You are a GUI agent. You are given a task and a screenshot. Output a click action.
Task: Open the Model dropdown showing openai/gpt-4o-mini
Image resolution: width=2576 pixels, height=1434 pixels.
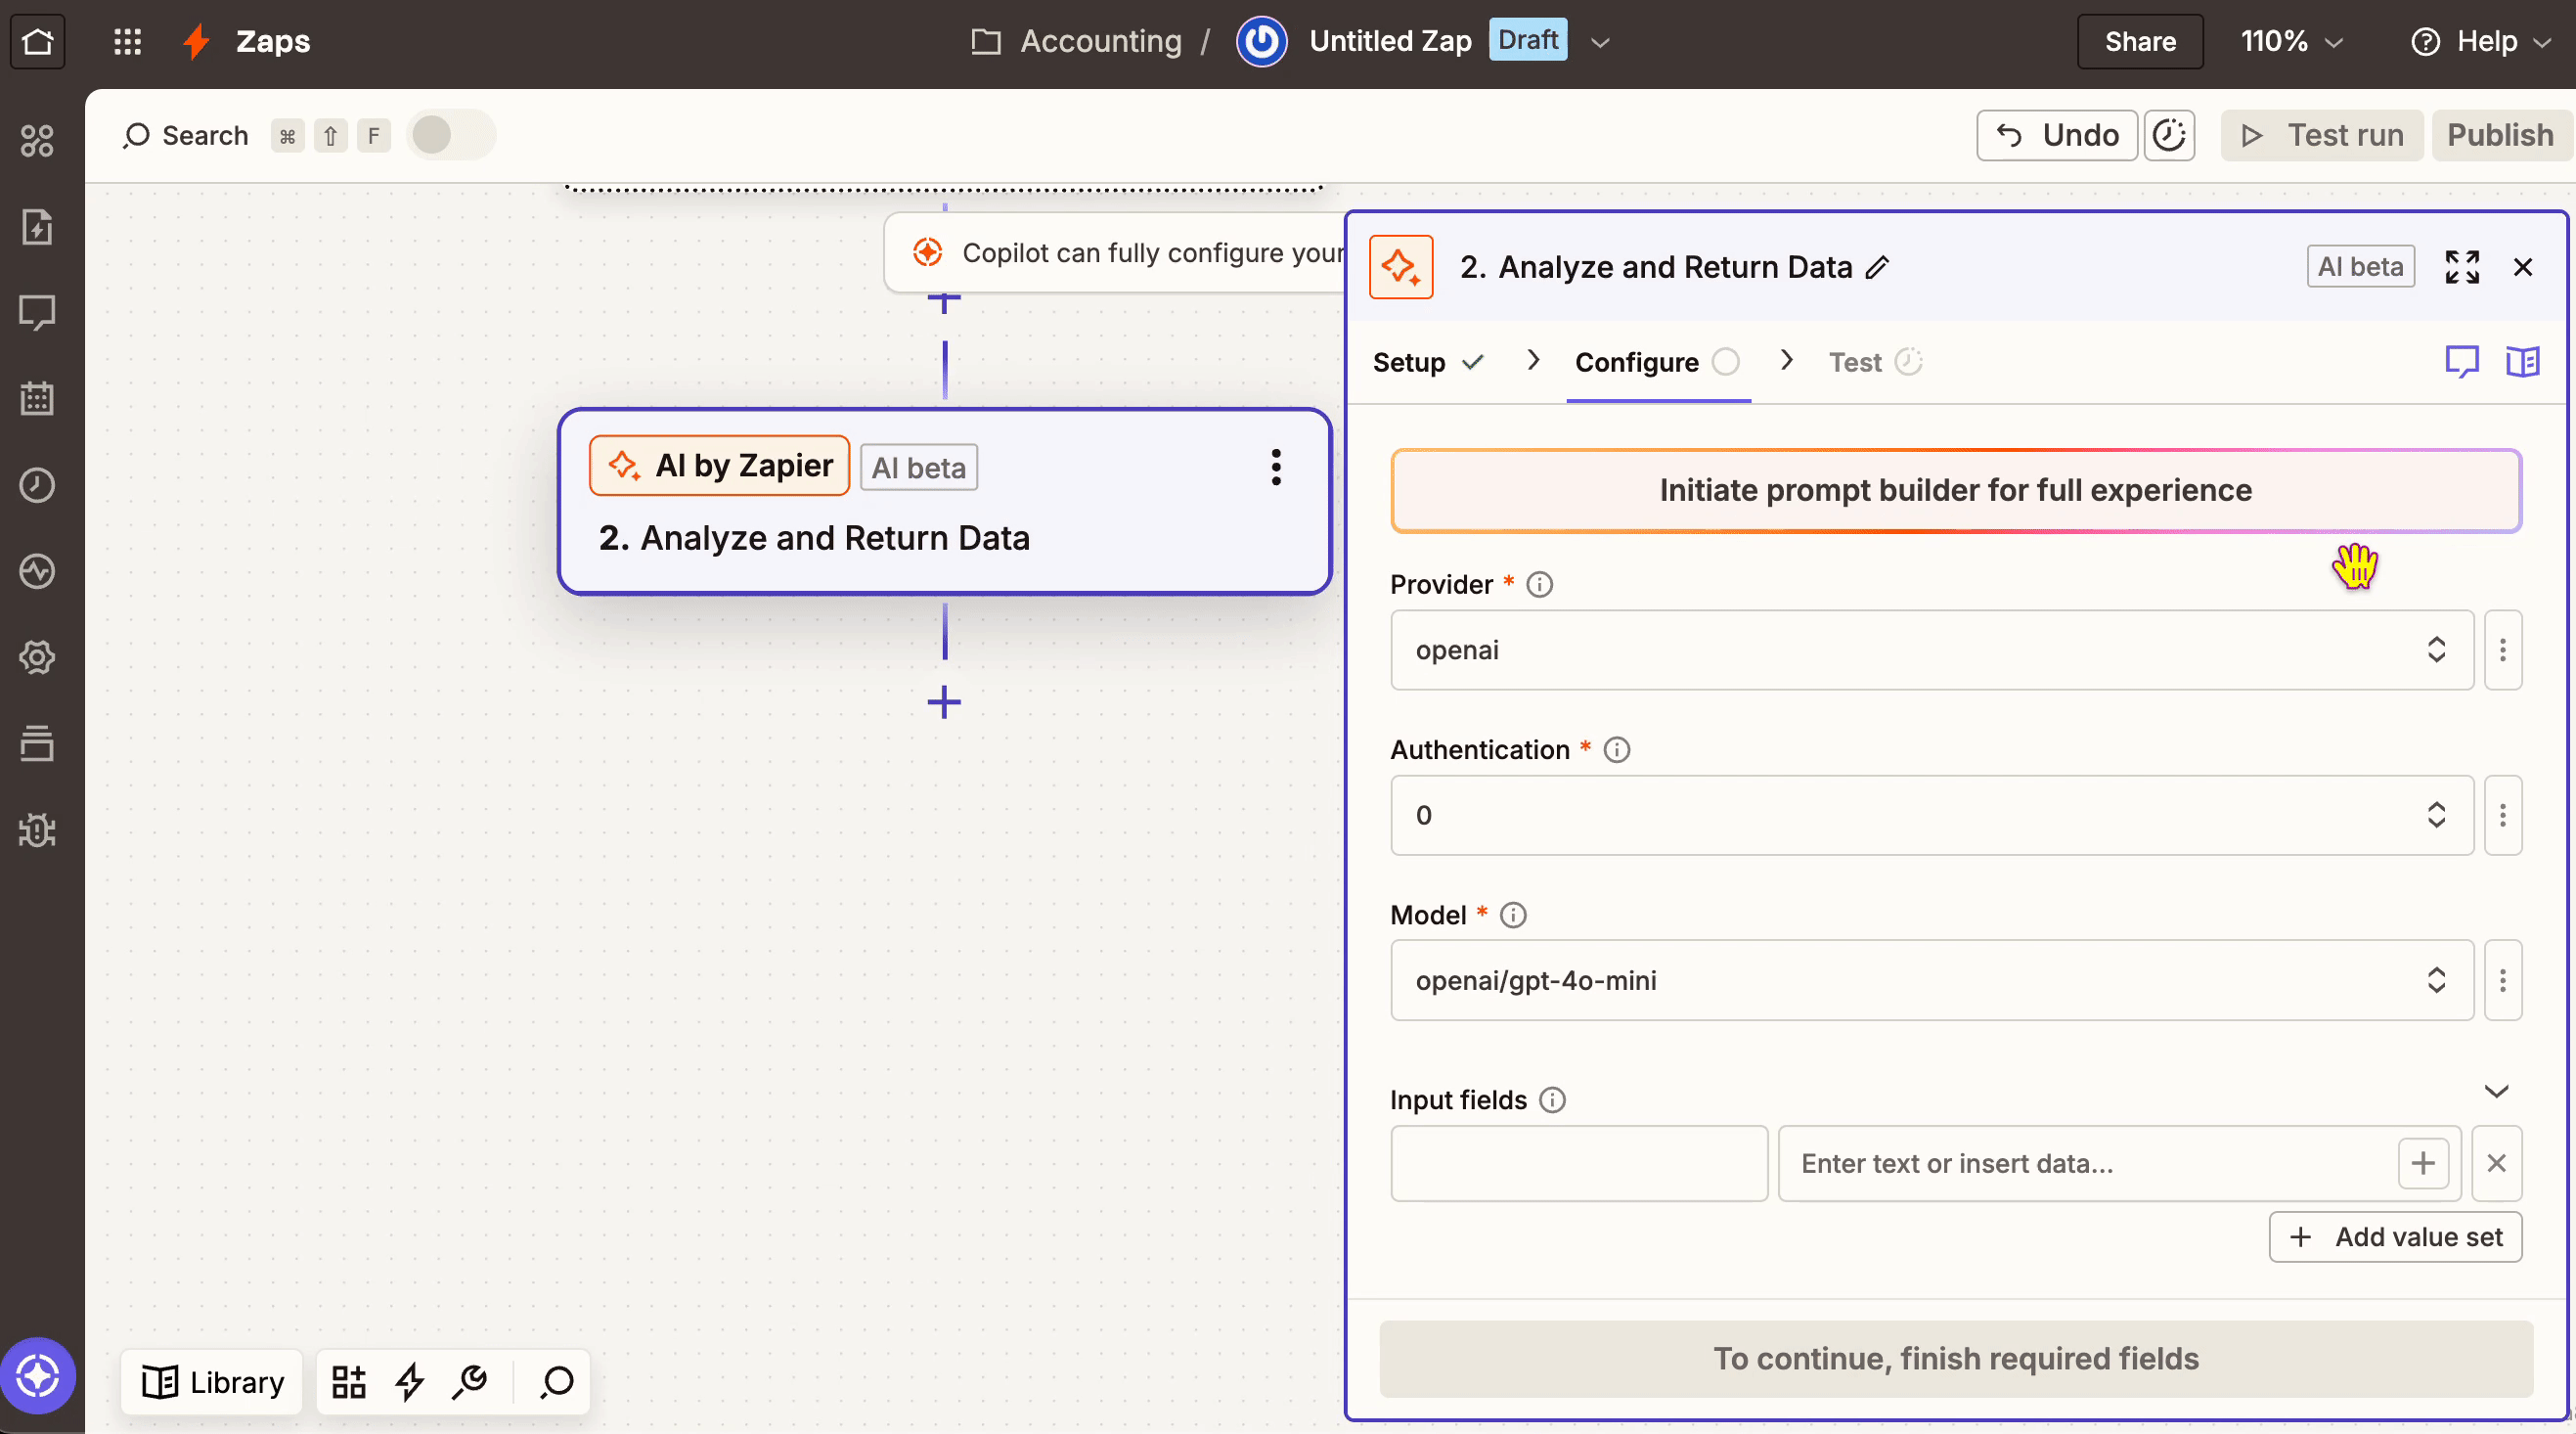[x=1930, y=980]
